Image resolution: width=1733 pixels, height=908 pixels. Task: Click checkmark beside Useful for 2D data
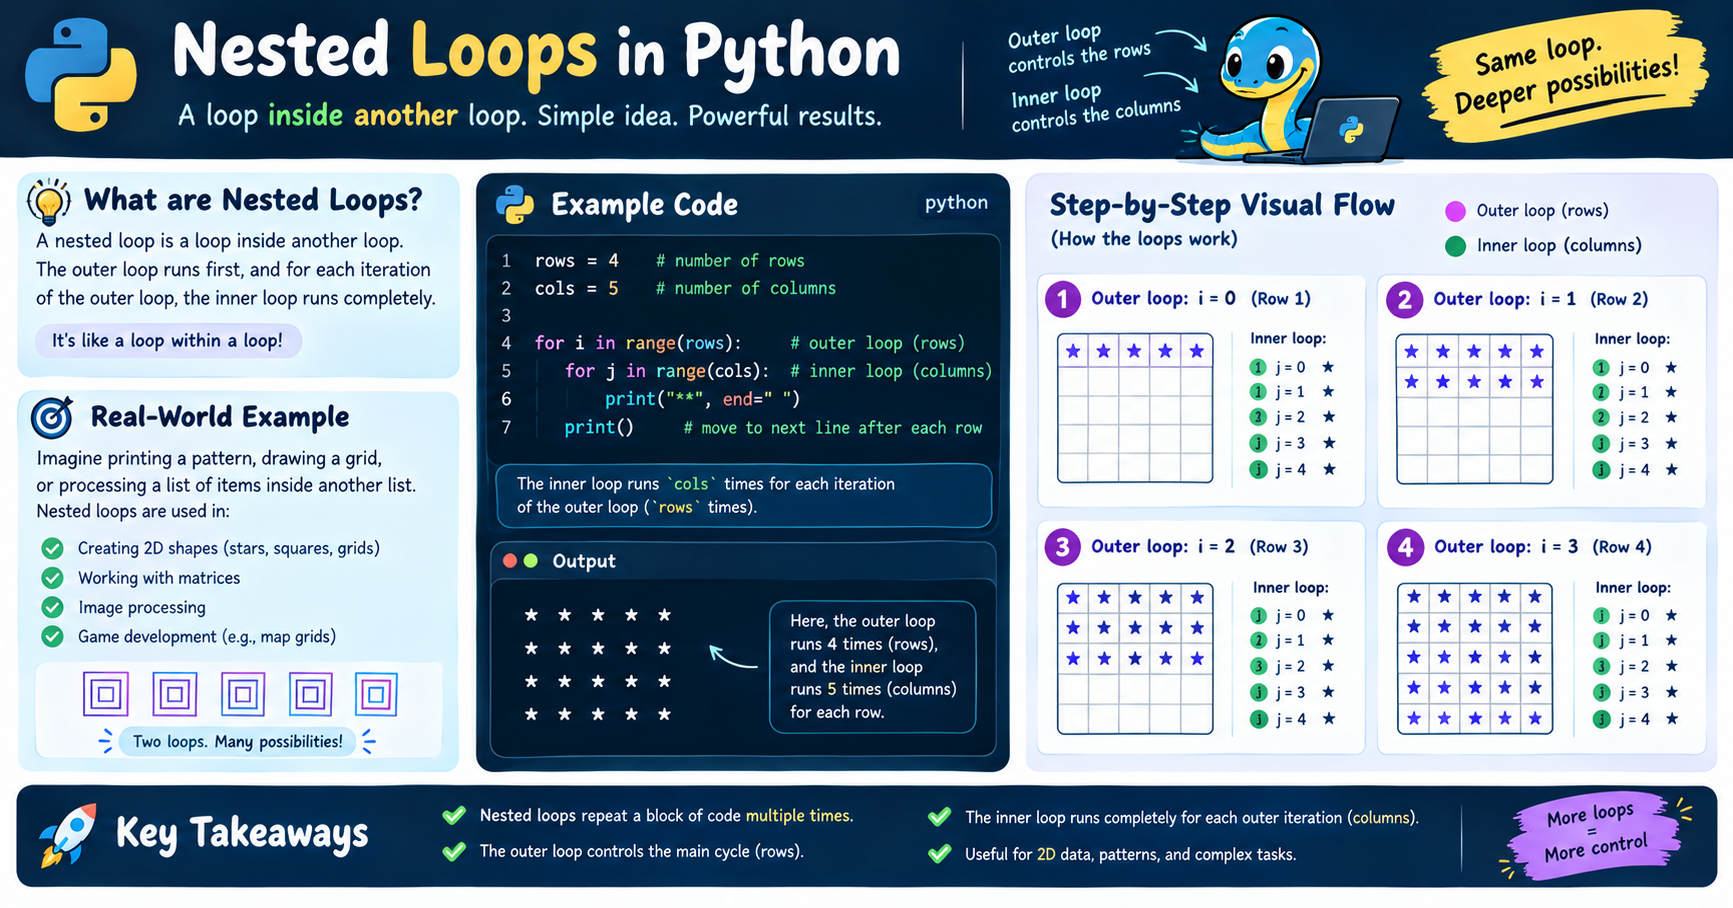pos(939,854)
